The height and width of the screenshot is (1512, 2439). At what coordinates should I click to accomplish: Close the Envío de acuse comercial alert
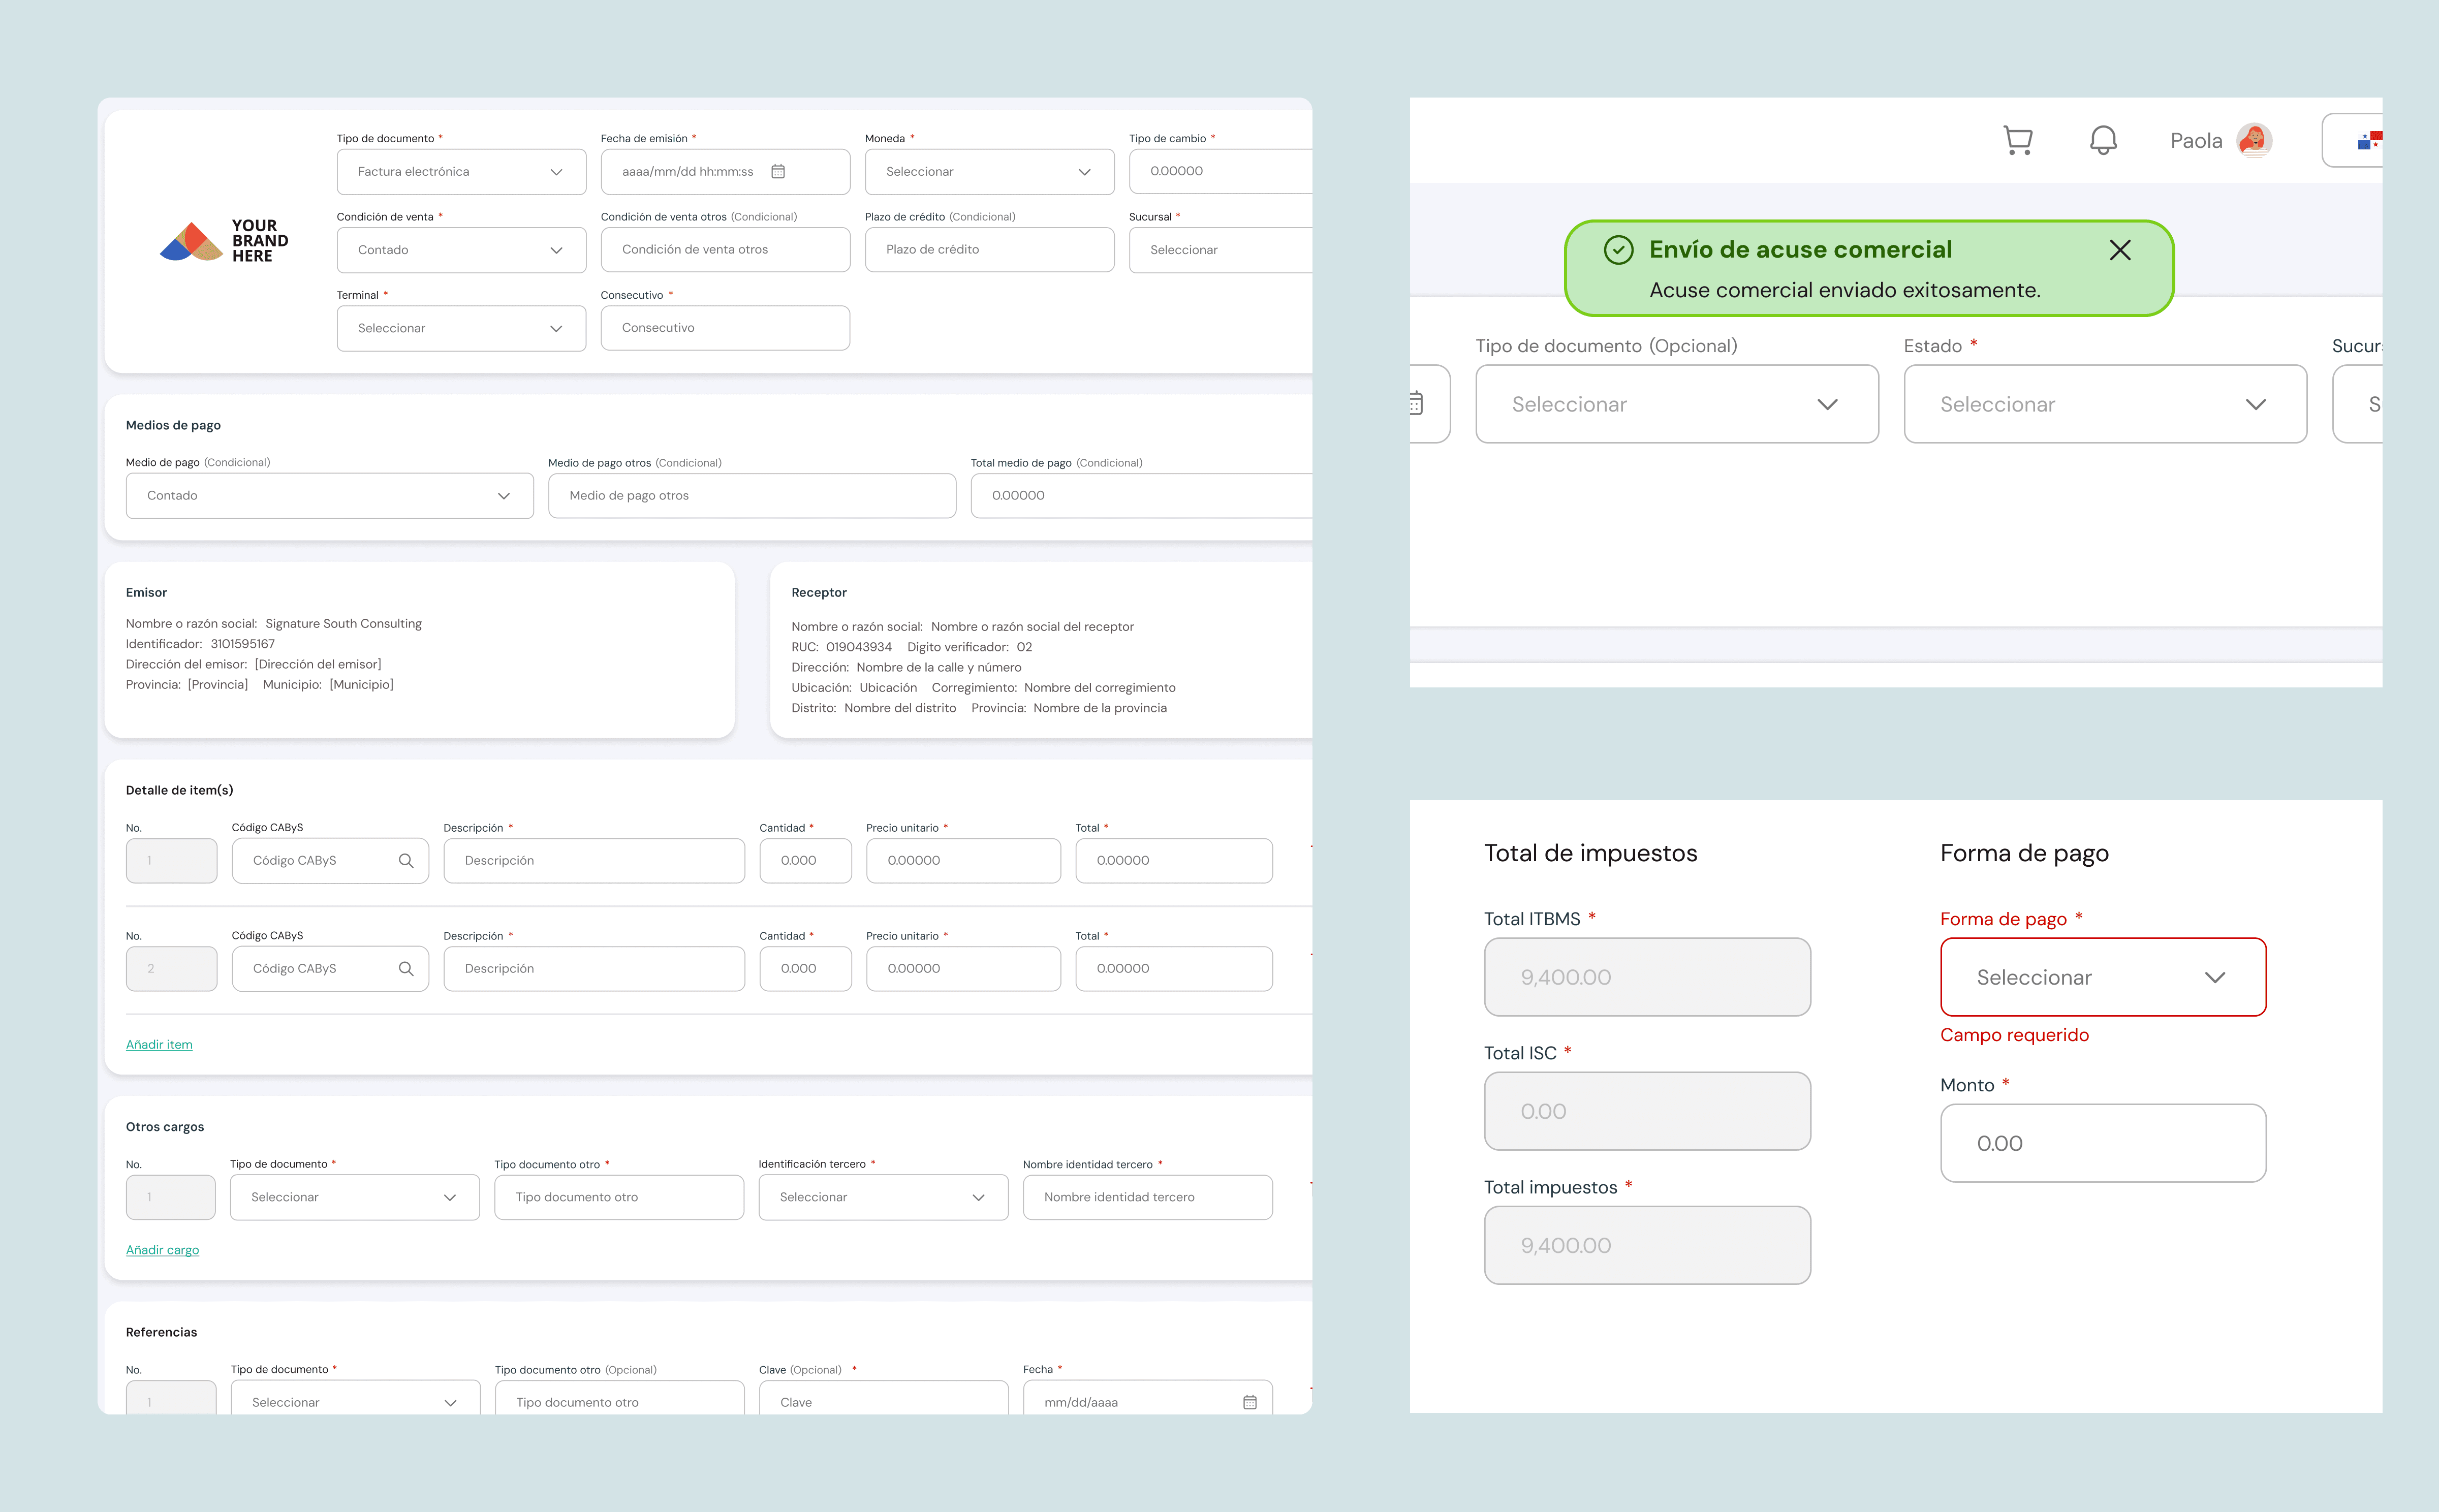[2120, 250]
